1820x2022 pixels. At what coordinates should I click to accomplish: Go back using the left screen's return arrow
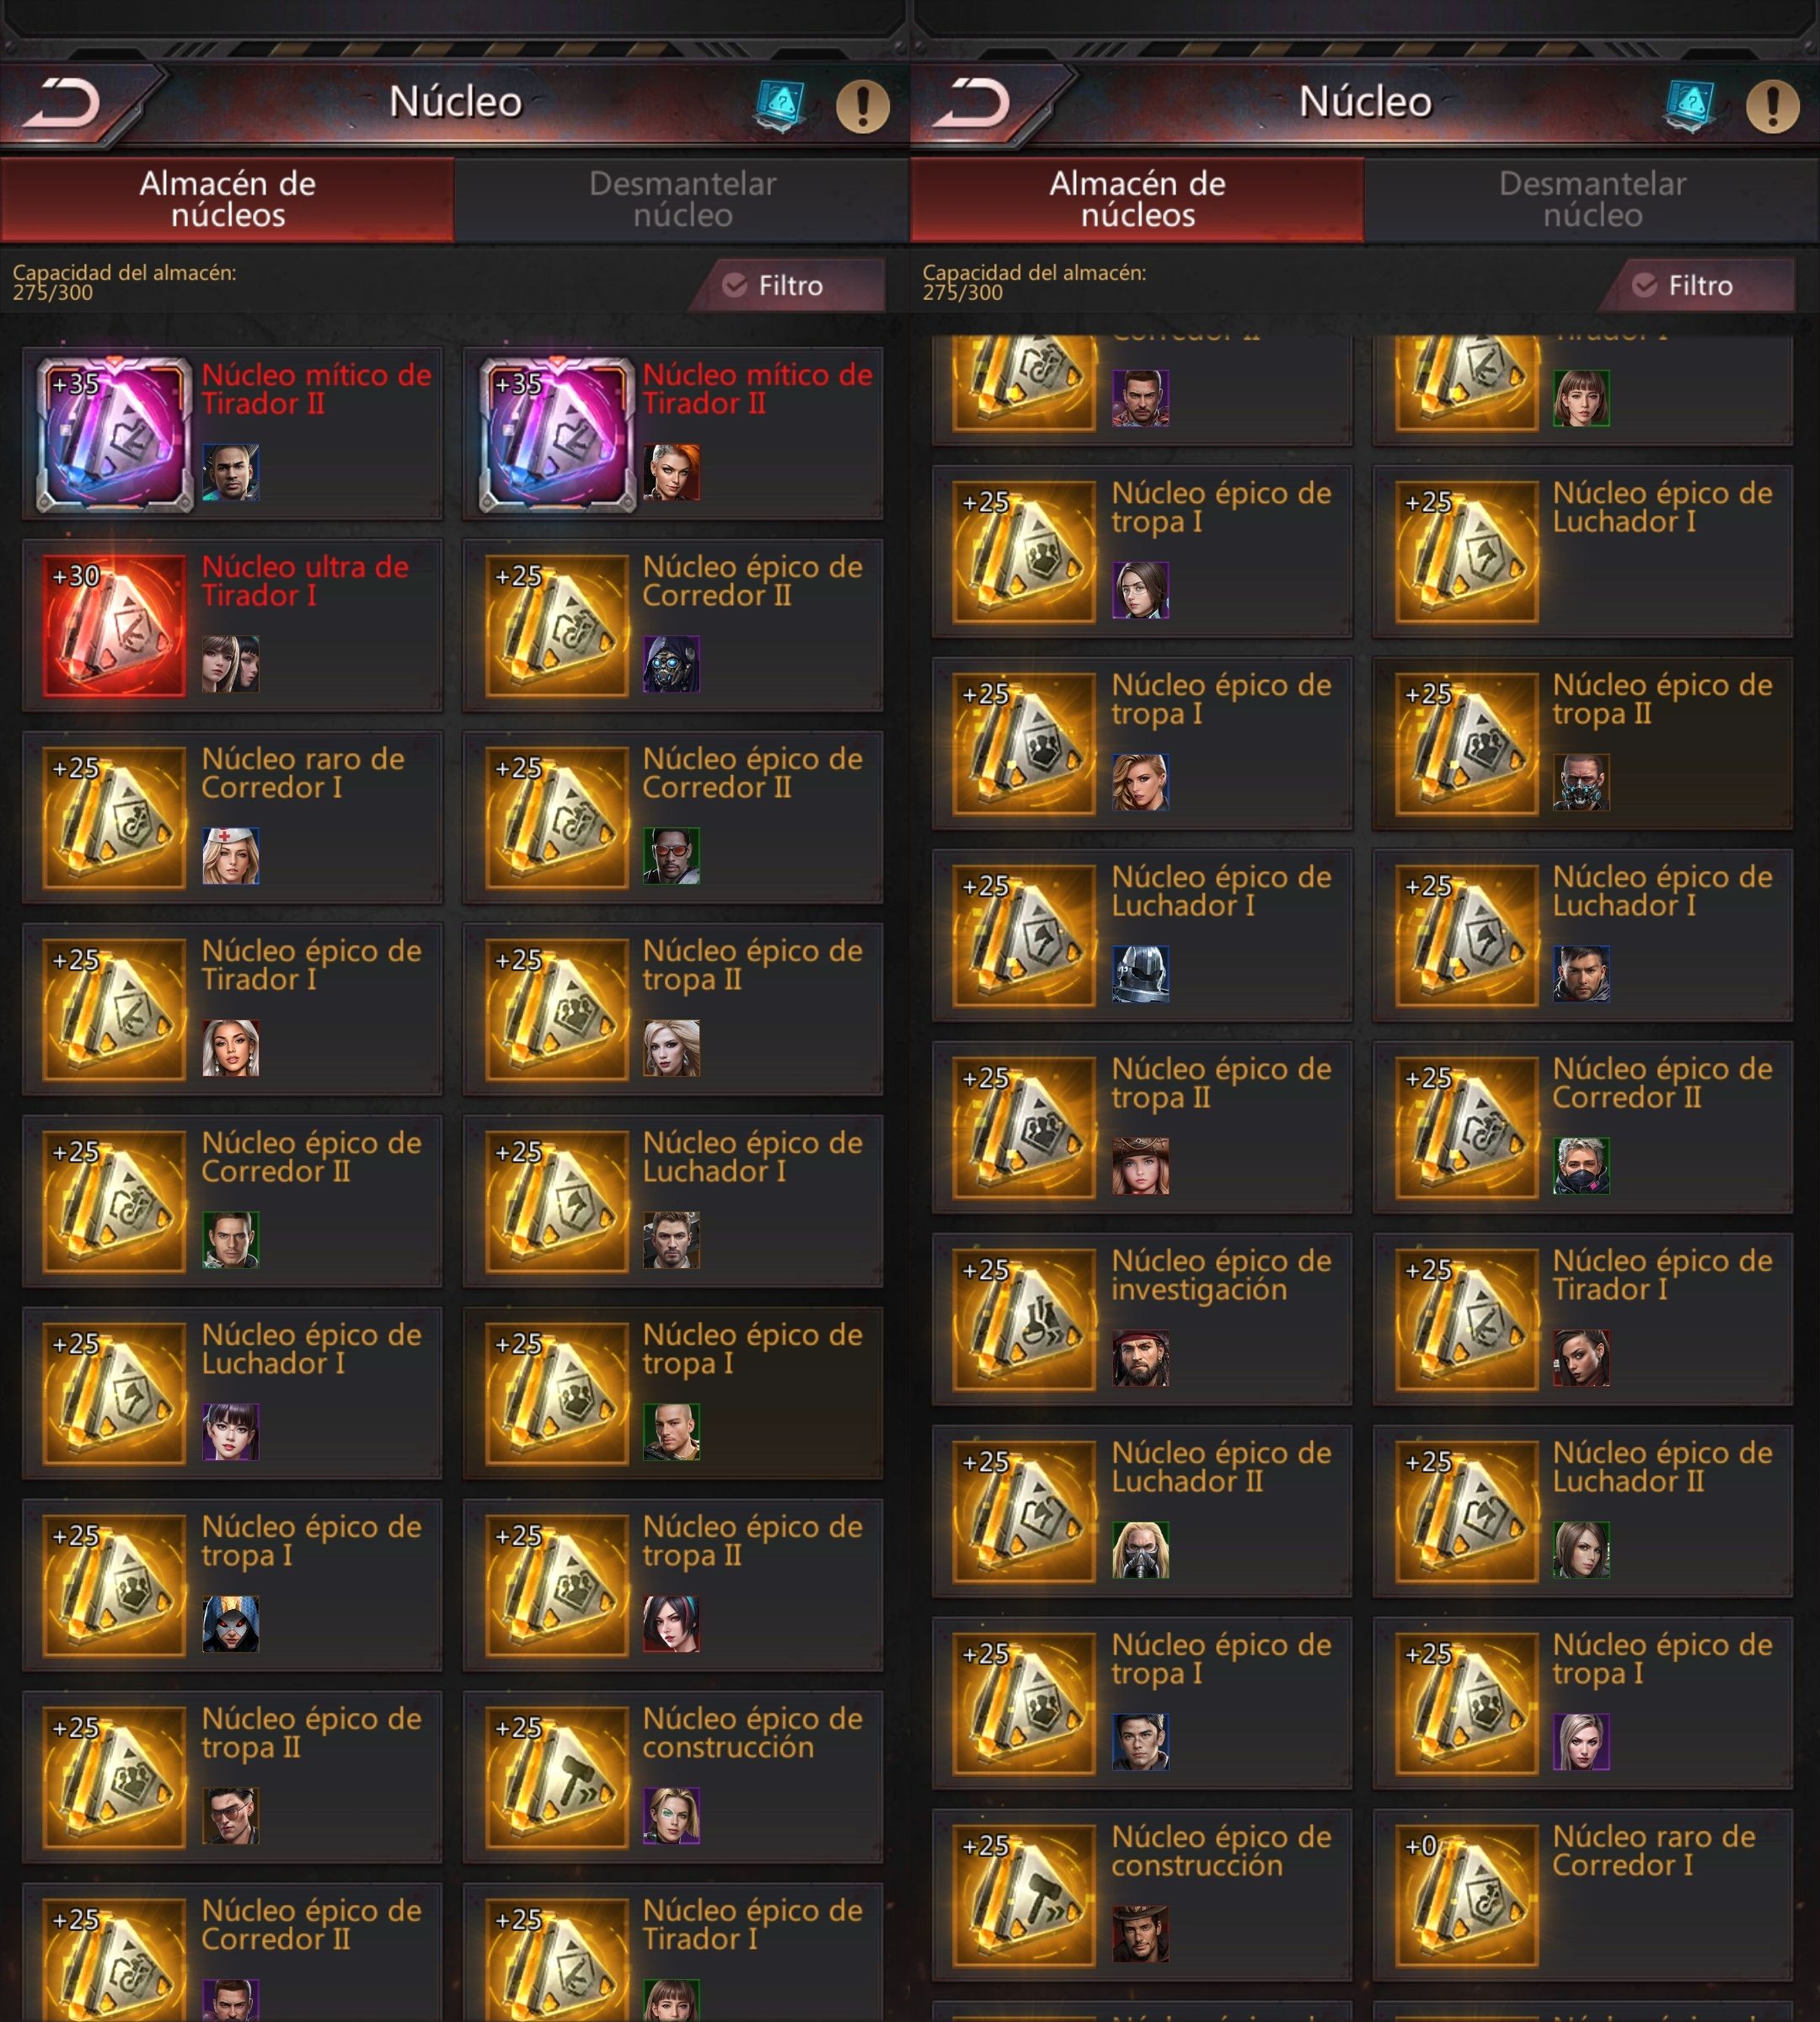tap(62, 103)
